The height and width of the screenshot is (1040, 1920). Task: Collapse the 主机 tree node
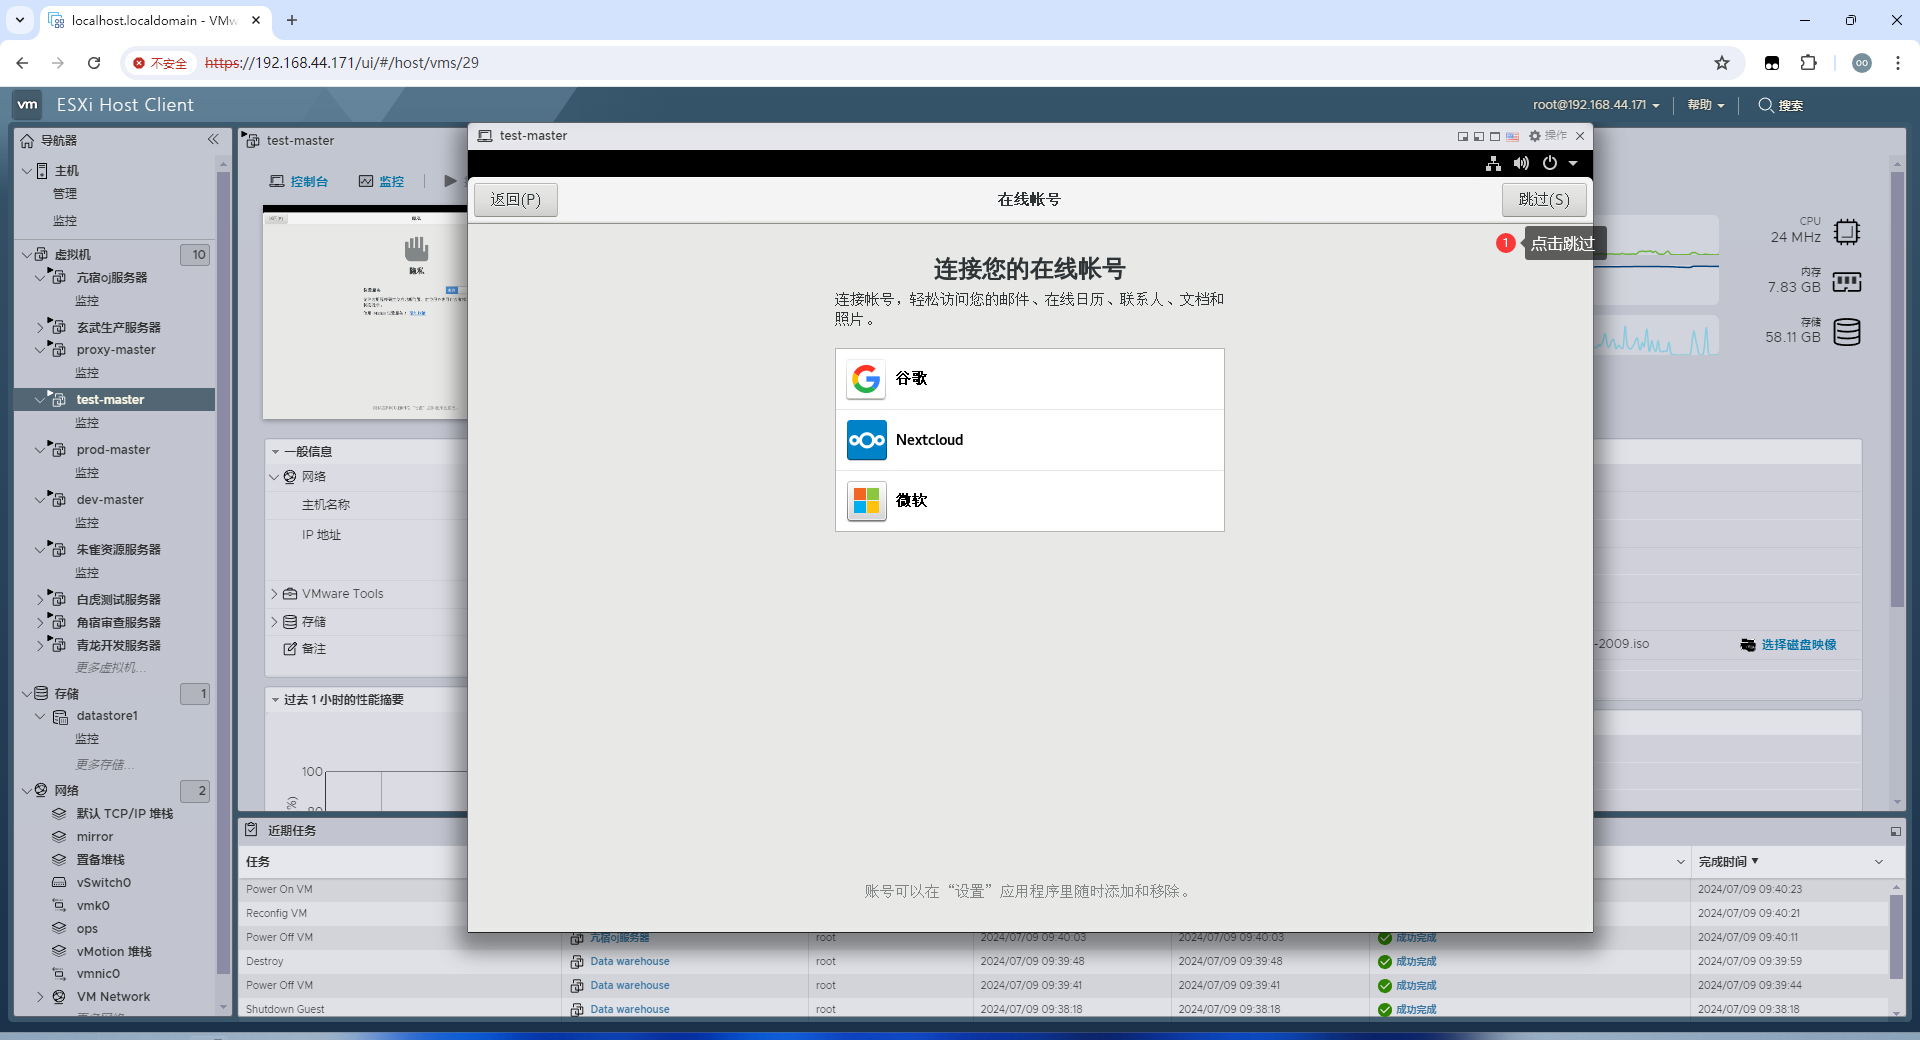(x=26, y=171)
